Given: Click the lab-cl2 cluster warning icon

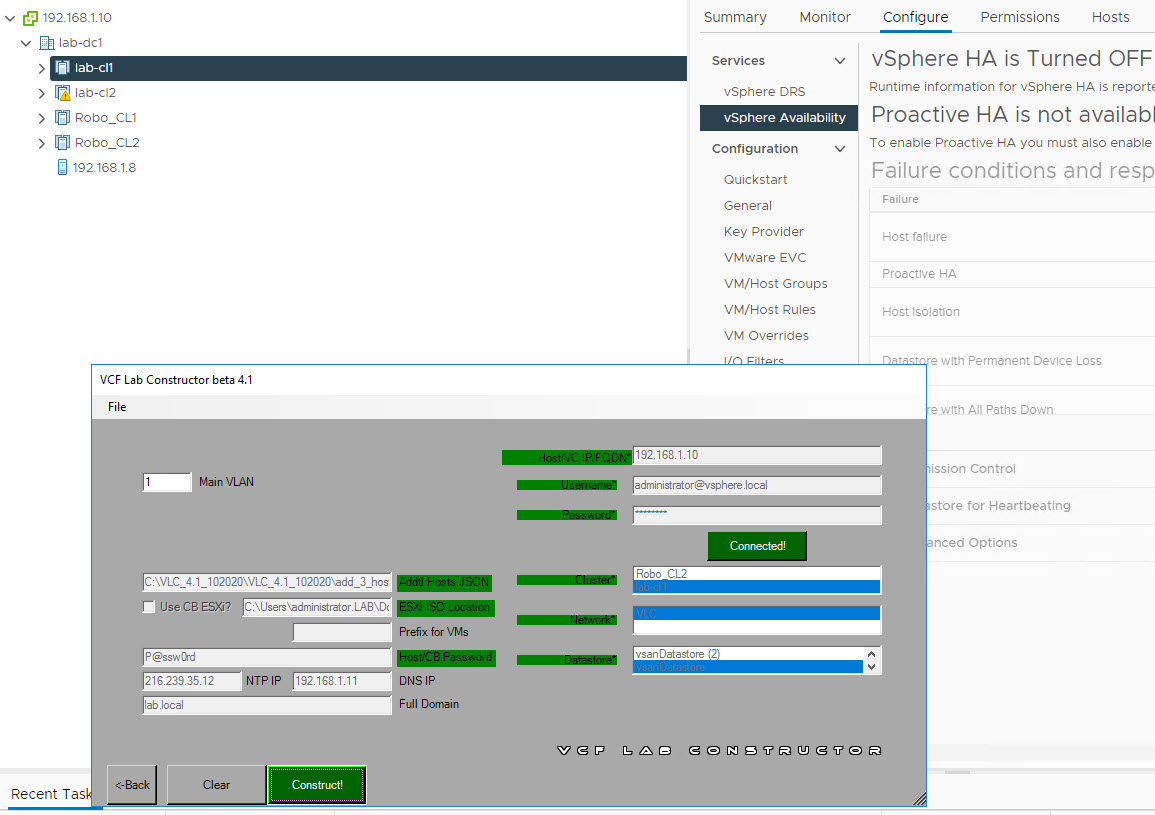Looking at the screenshot, I should 62,93.
